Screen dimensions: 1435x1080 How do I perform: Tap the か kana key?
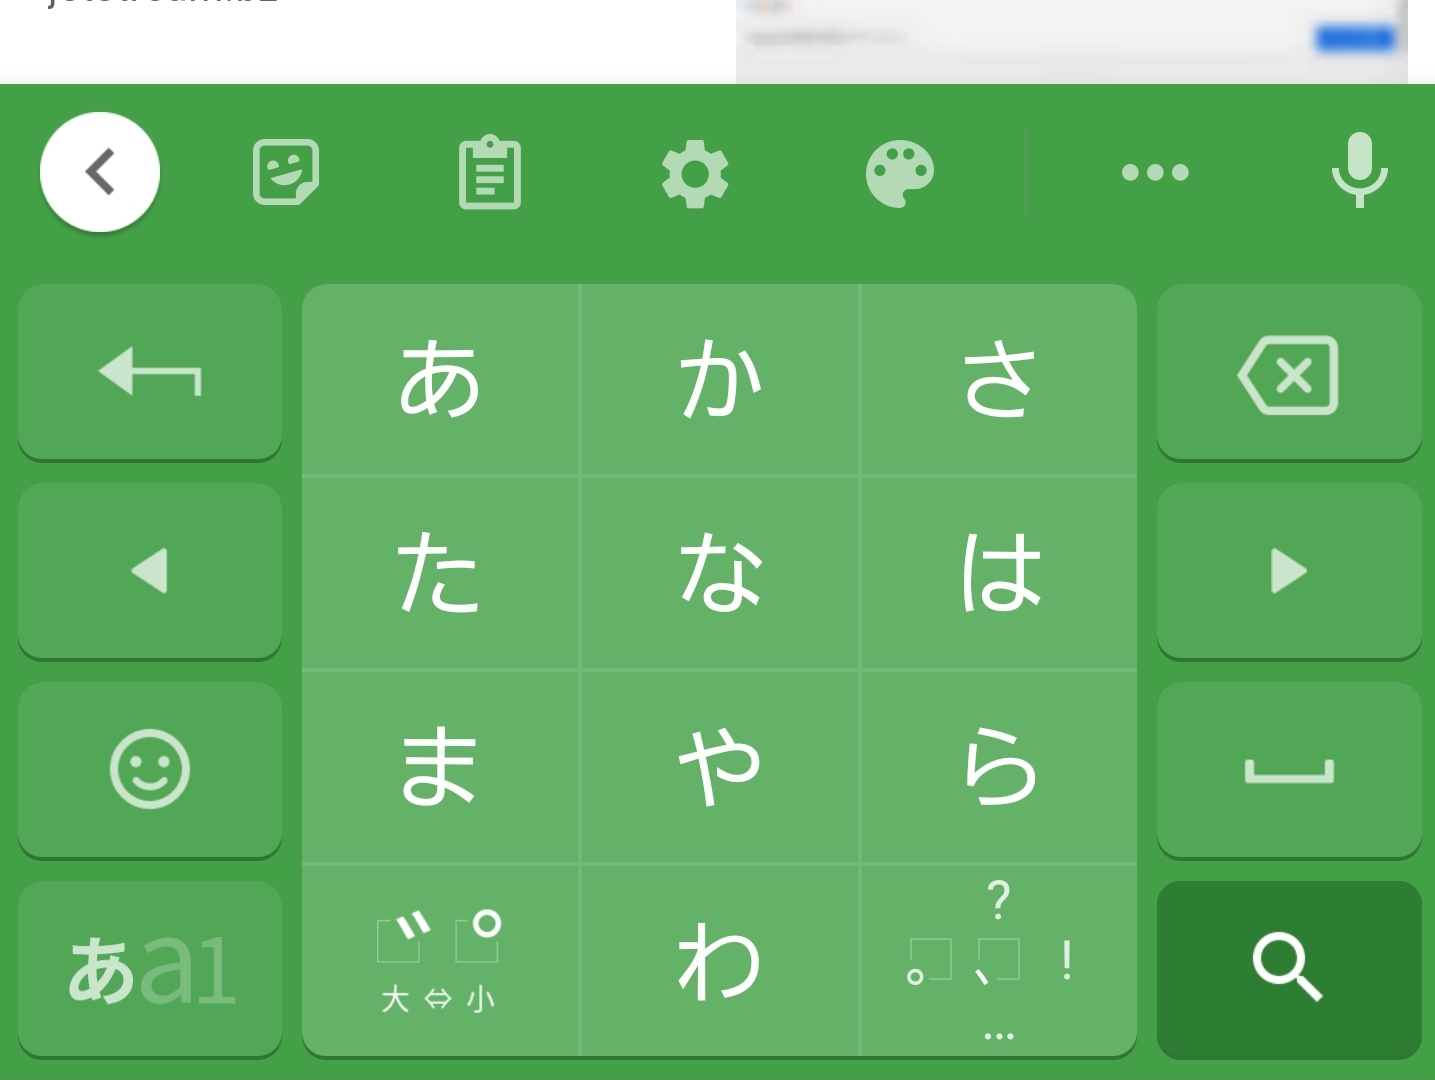(x=720, y=379)
